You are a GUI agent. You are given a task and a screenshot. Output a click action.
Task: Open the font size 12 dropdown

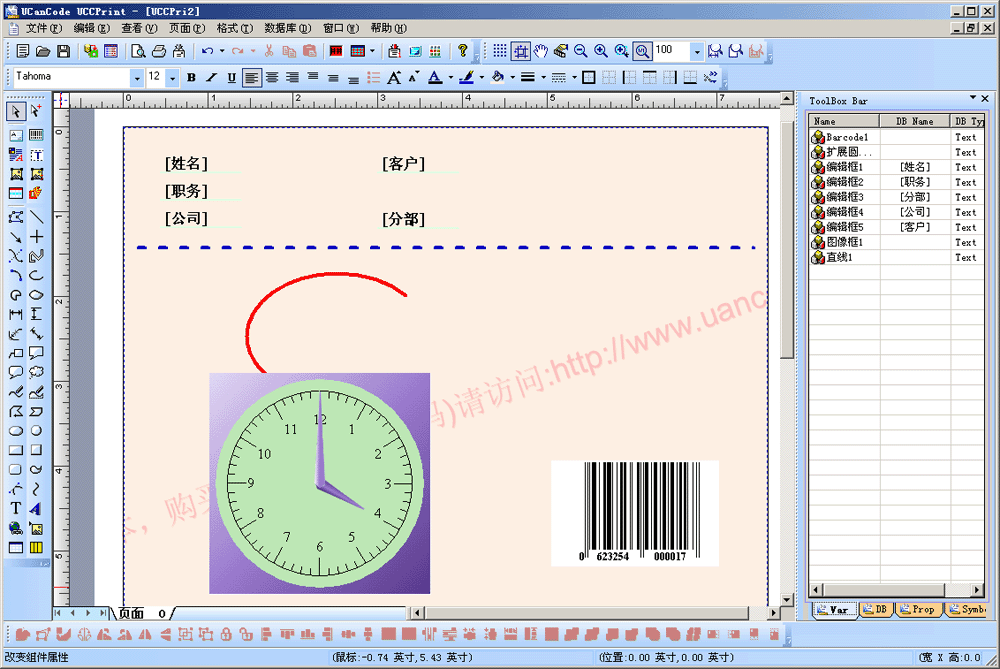click(172, 77)
